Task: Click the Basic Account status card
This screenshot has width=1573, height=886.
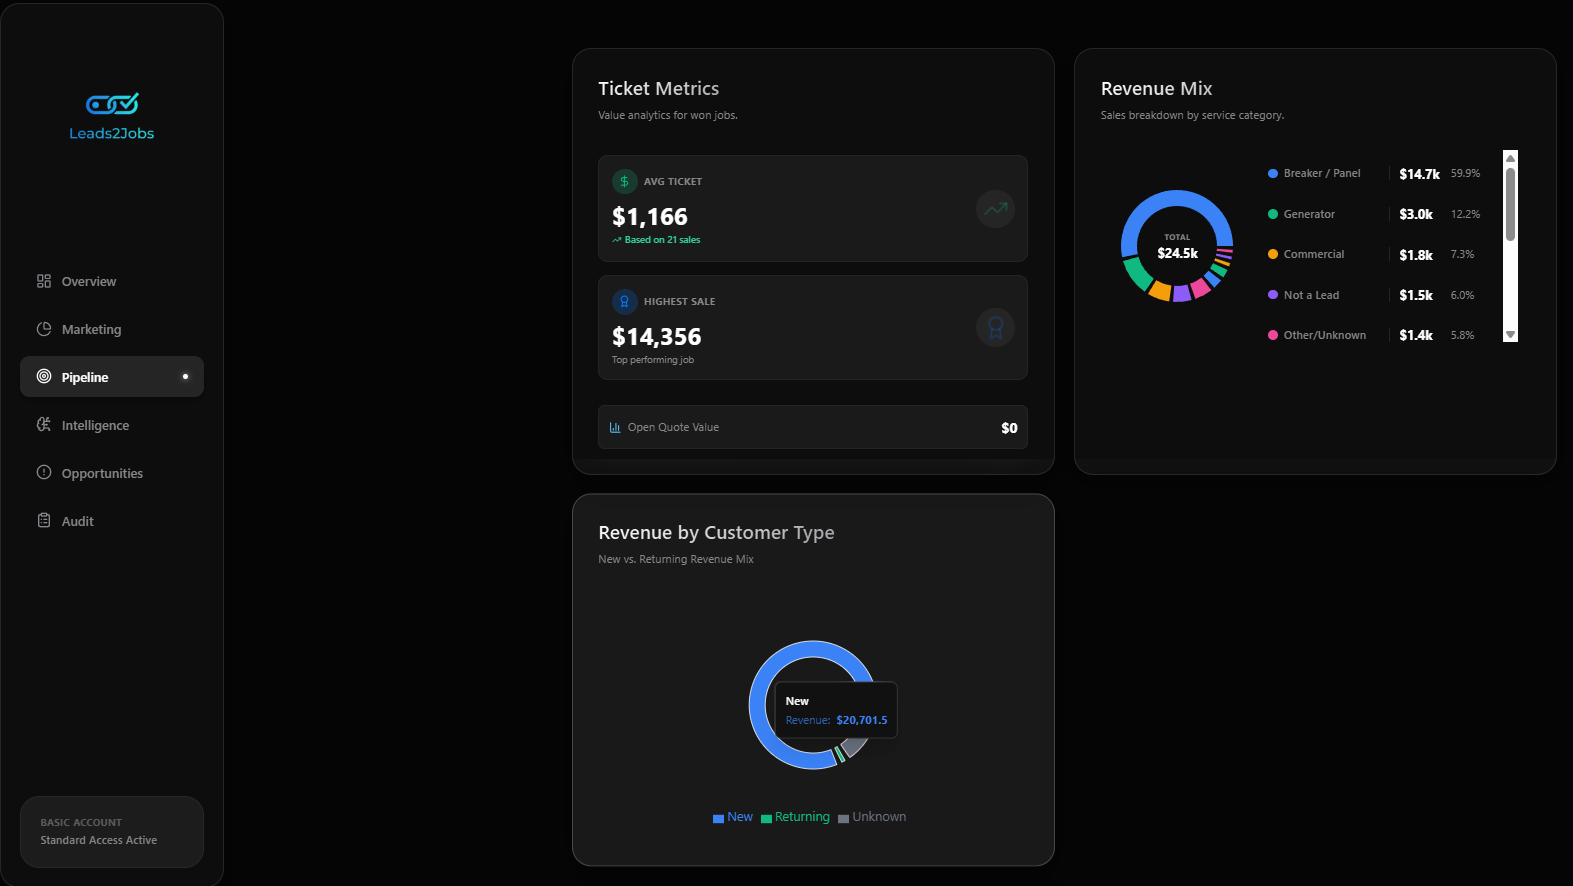Action: (x=112, y=832)
